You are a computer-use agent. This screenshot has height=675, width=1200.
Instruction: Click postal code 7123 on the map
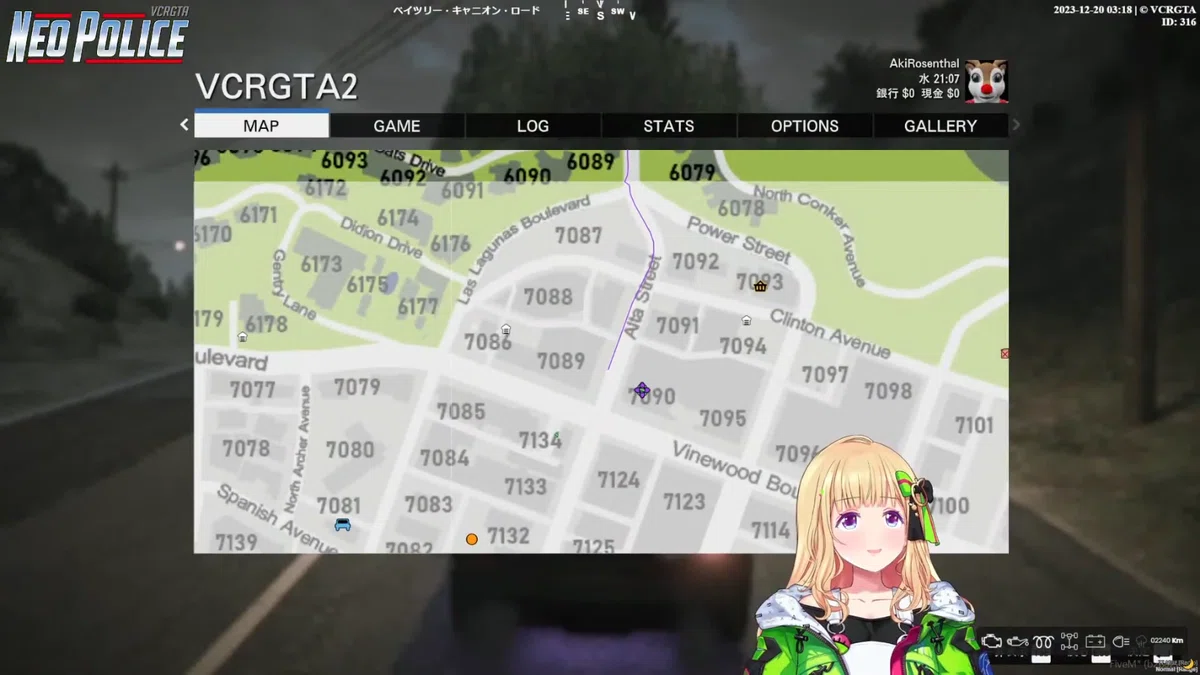[x=684, y=501]
